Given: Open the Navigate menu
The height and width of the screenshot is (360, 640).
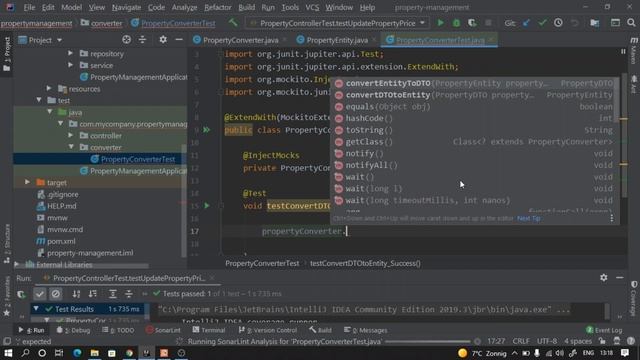Looking at the screenshot, I should pos(126,7).
